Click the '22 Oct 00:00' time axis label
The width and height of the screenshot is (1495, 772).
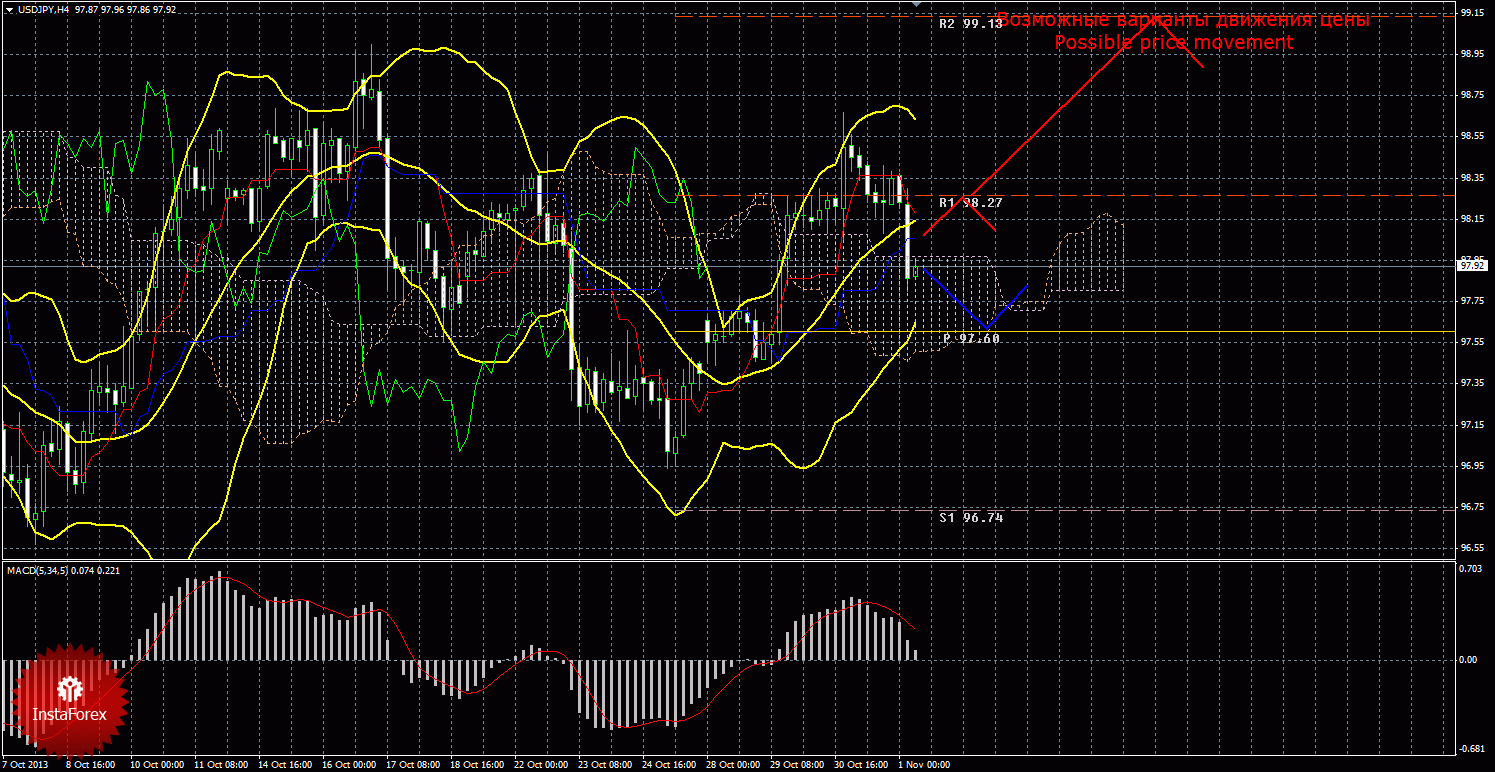tap(540, 765)
